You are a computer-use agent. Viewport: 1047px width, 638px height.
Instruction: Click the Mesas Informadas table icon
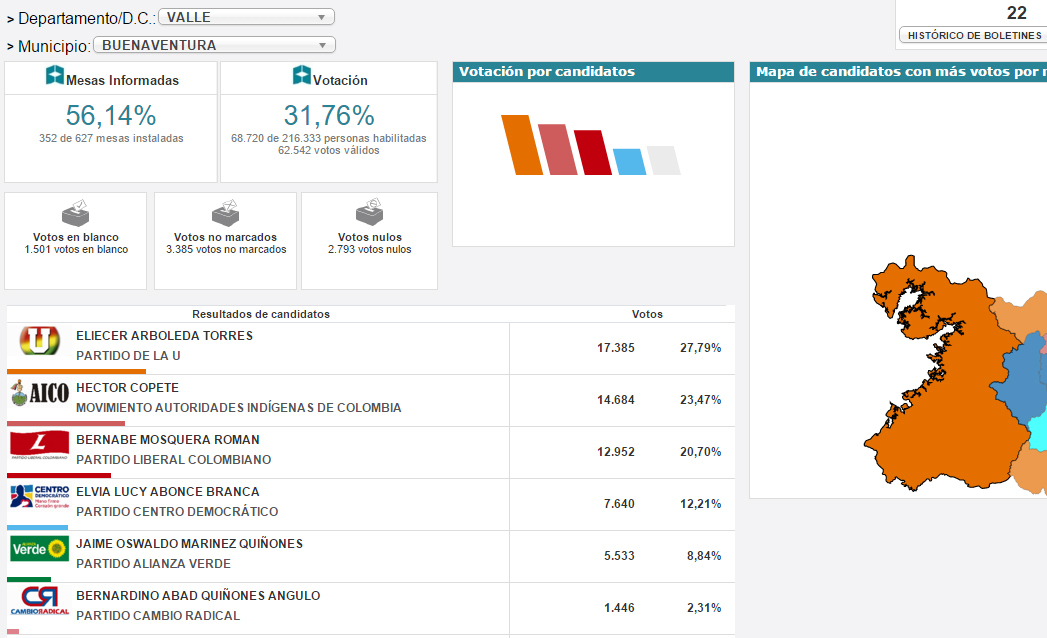tap(55, 77)
